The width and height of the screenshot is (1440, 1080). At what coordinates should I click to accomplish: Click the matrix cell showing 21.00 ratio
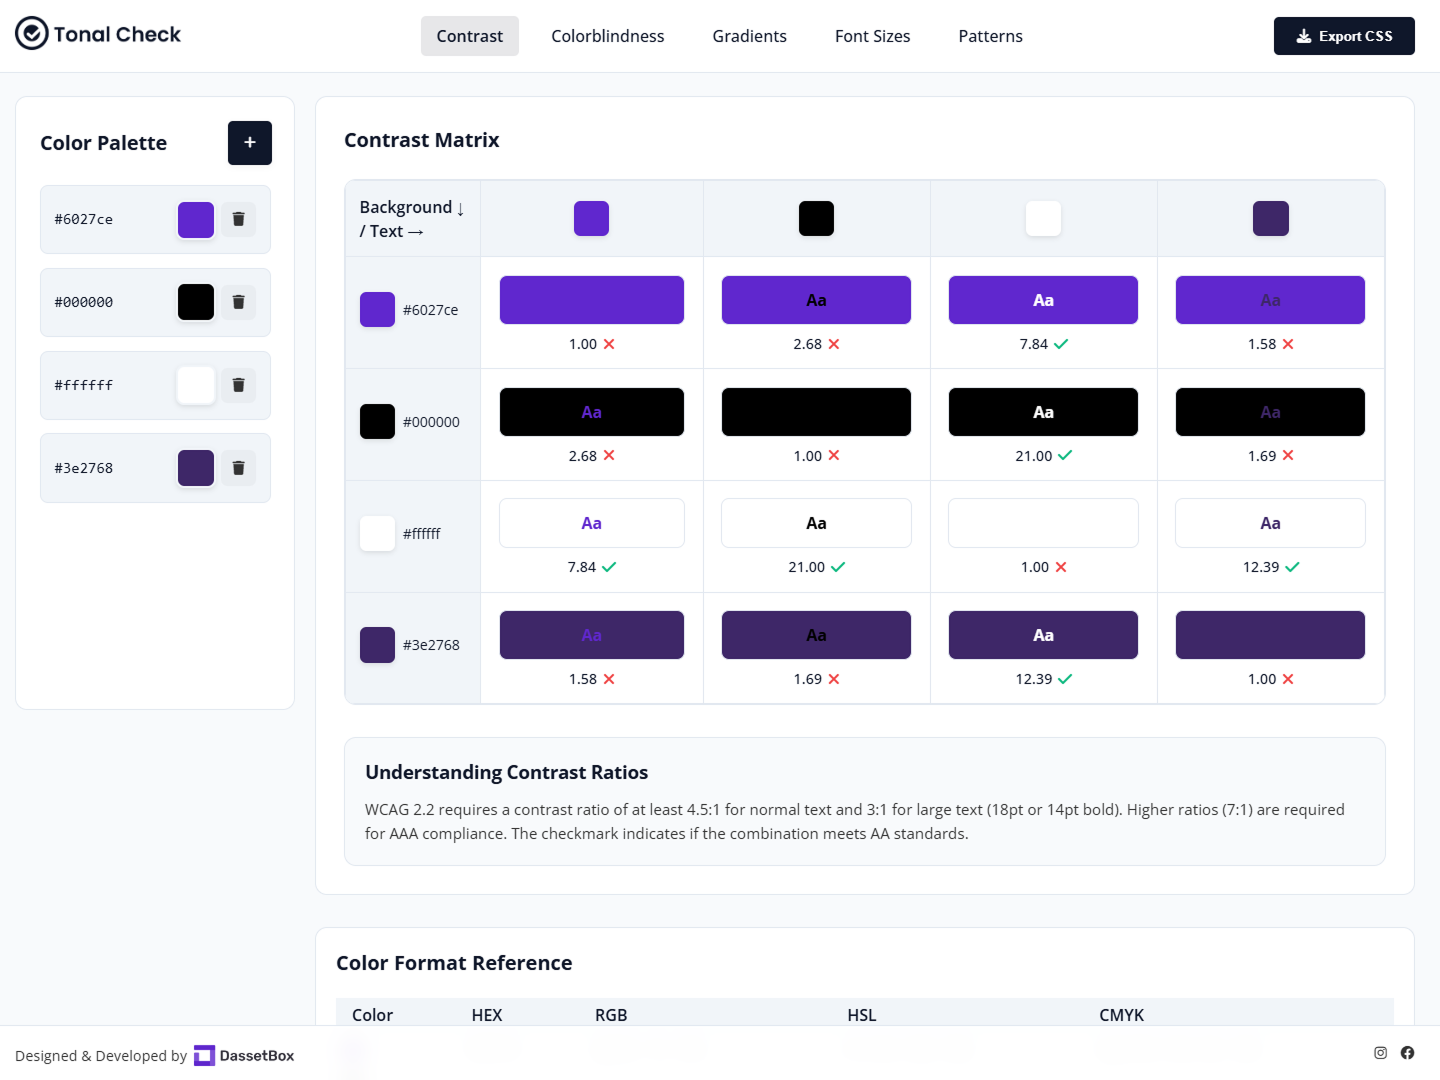(x=1043, y=411)
